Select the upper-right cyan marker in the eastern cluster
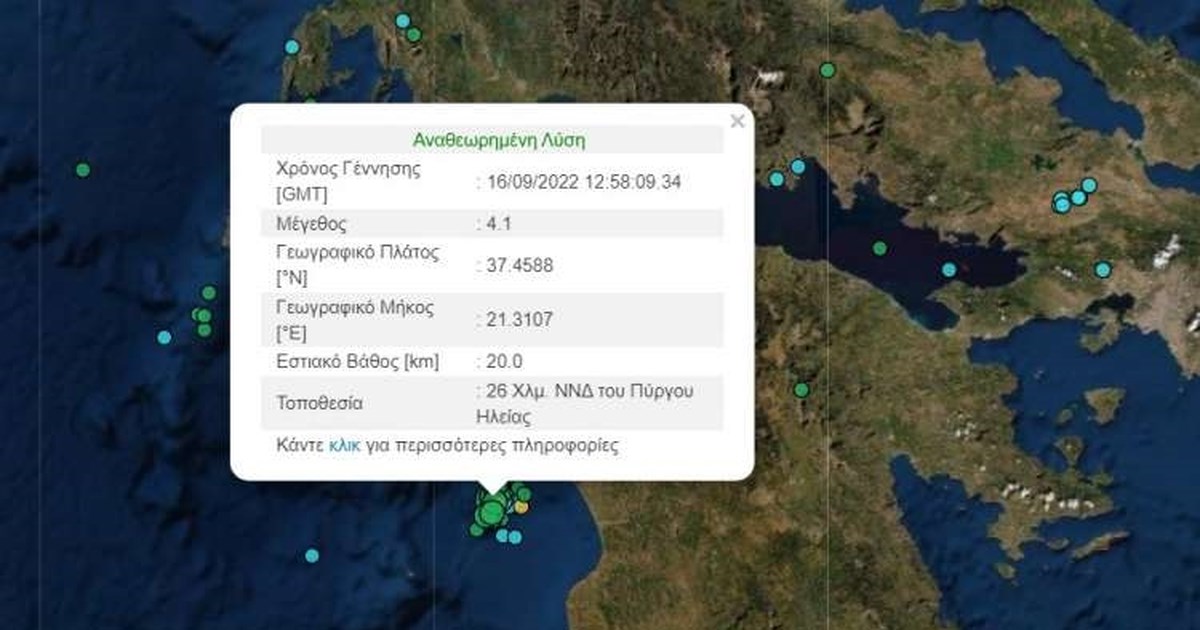This screenshot has height=630, width=1200. [1089, 185]
